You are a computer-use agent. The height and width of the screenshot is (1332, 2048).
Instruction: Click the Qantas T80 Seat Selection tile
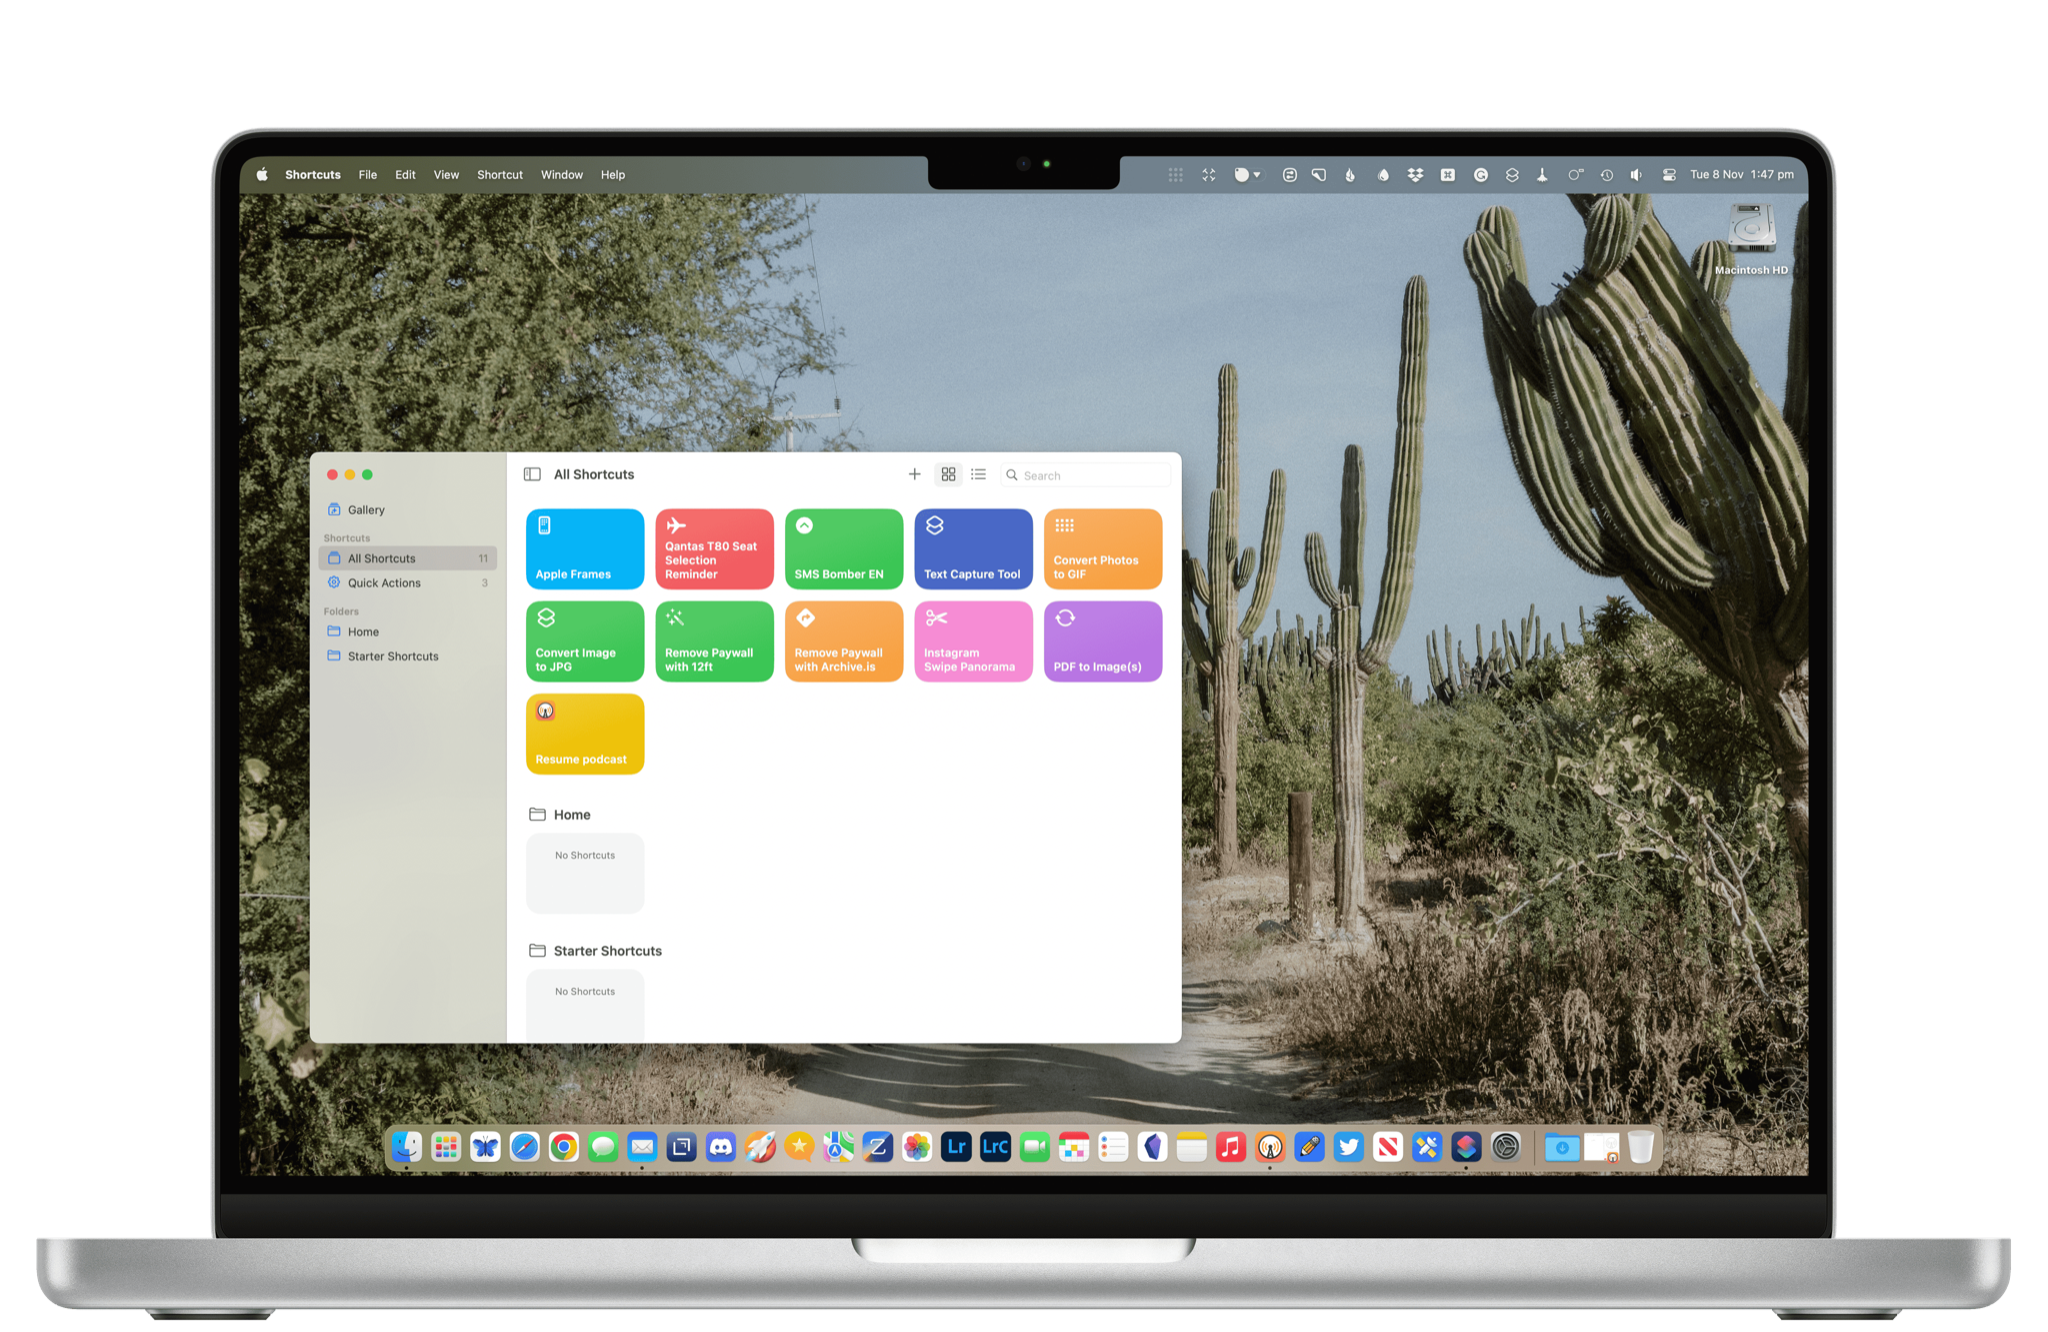point(714,549)
